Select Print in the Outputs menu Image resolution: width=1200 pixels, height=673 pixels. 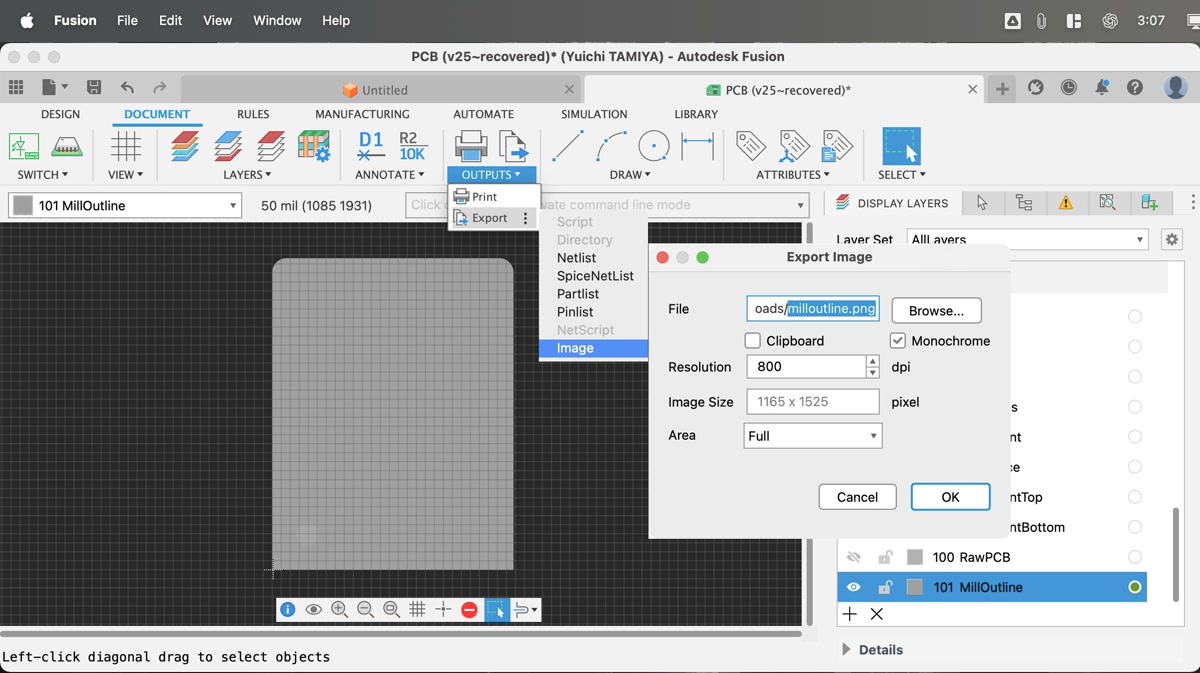[x=494, y=197]
